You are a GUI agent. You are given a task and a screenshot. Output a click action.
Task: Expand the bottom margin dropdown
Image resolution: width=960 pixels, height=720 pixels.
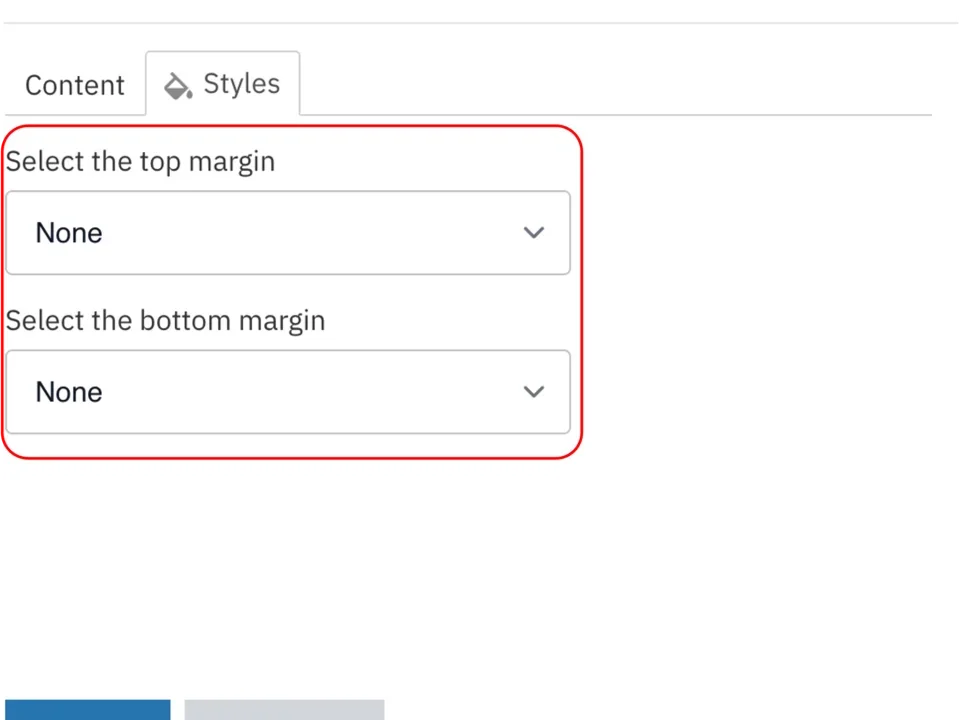coord(288,392)
